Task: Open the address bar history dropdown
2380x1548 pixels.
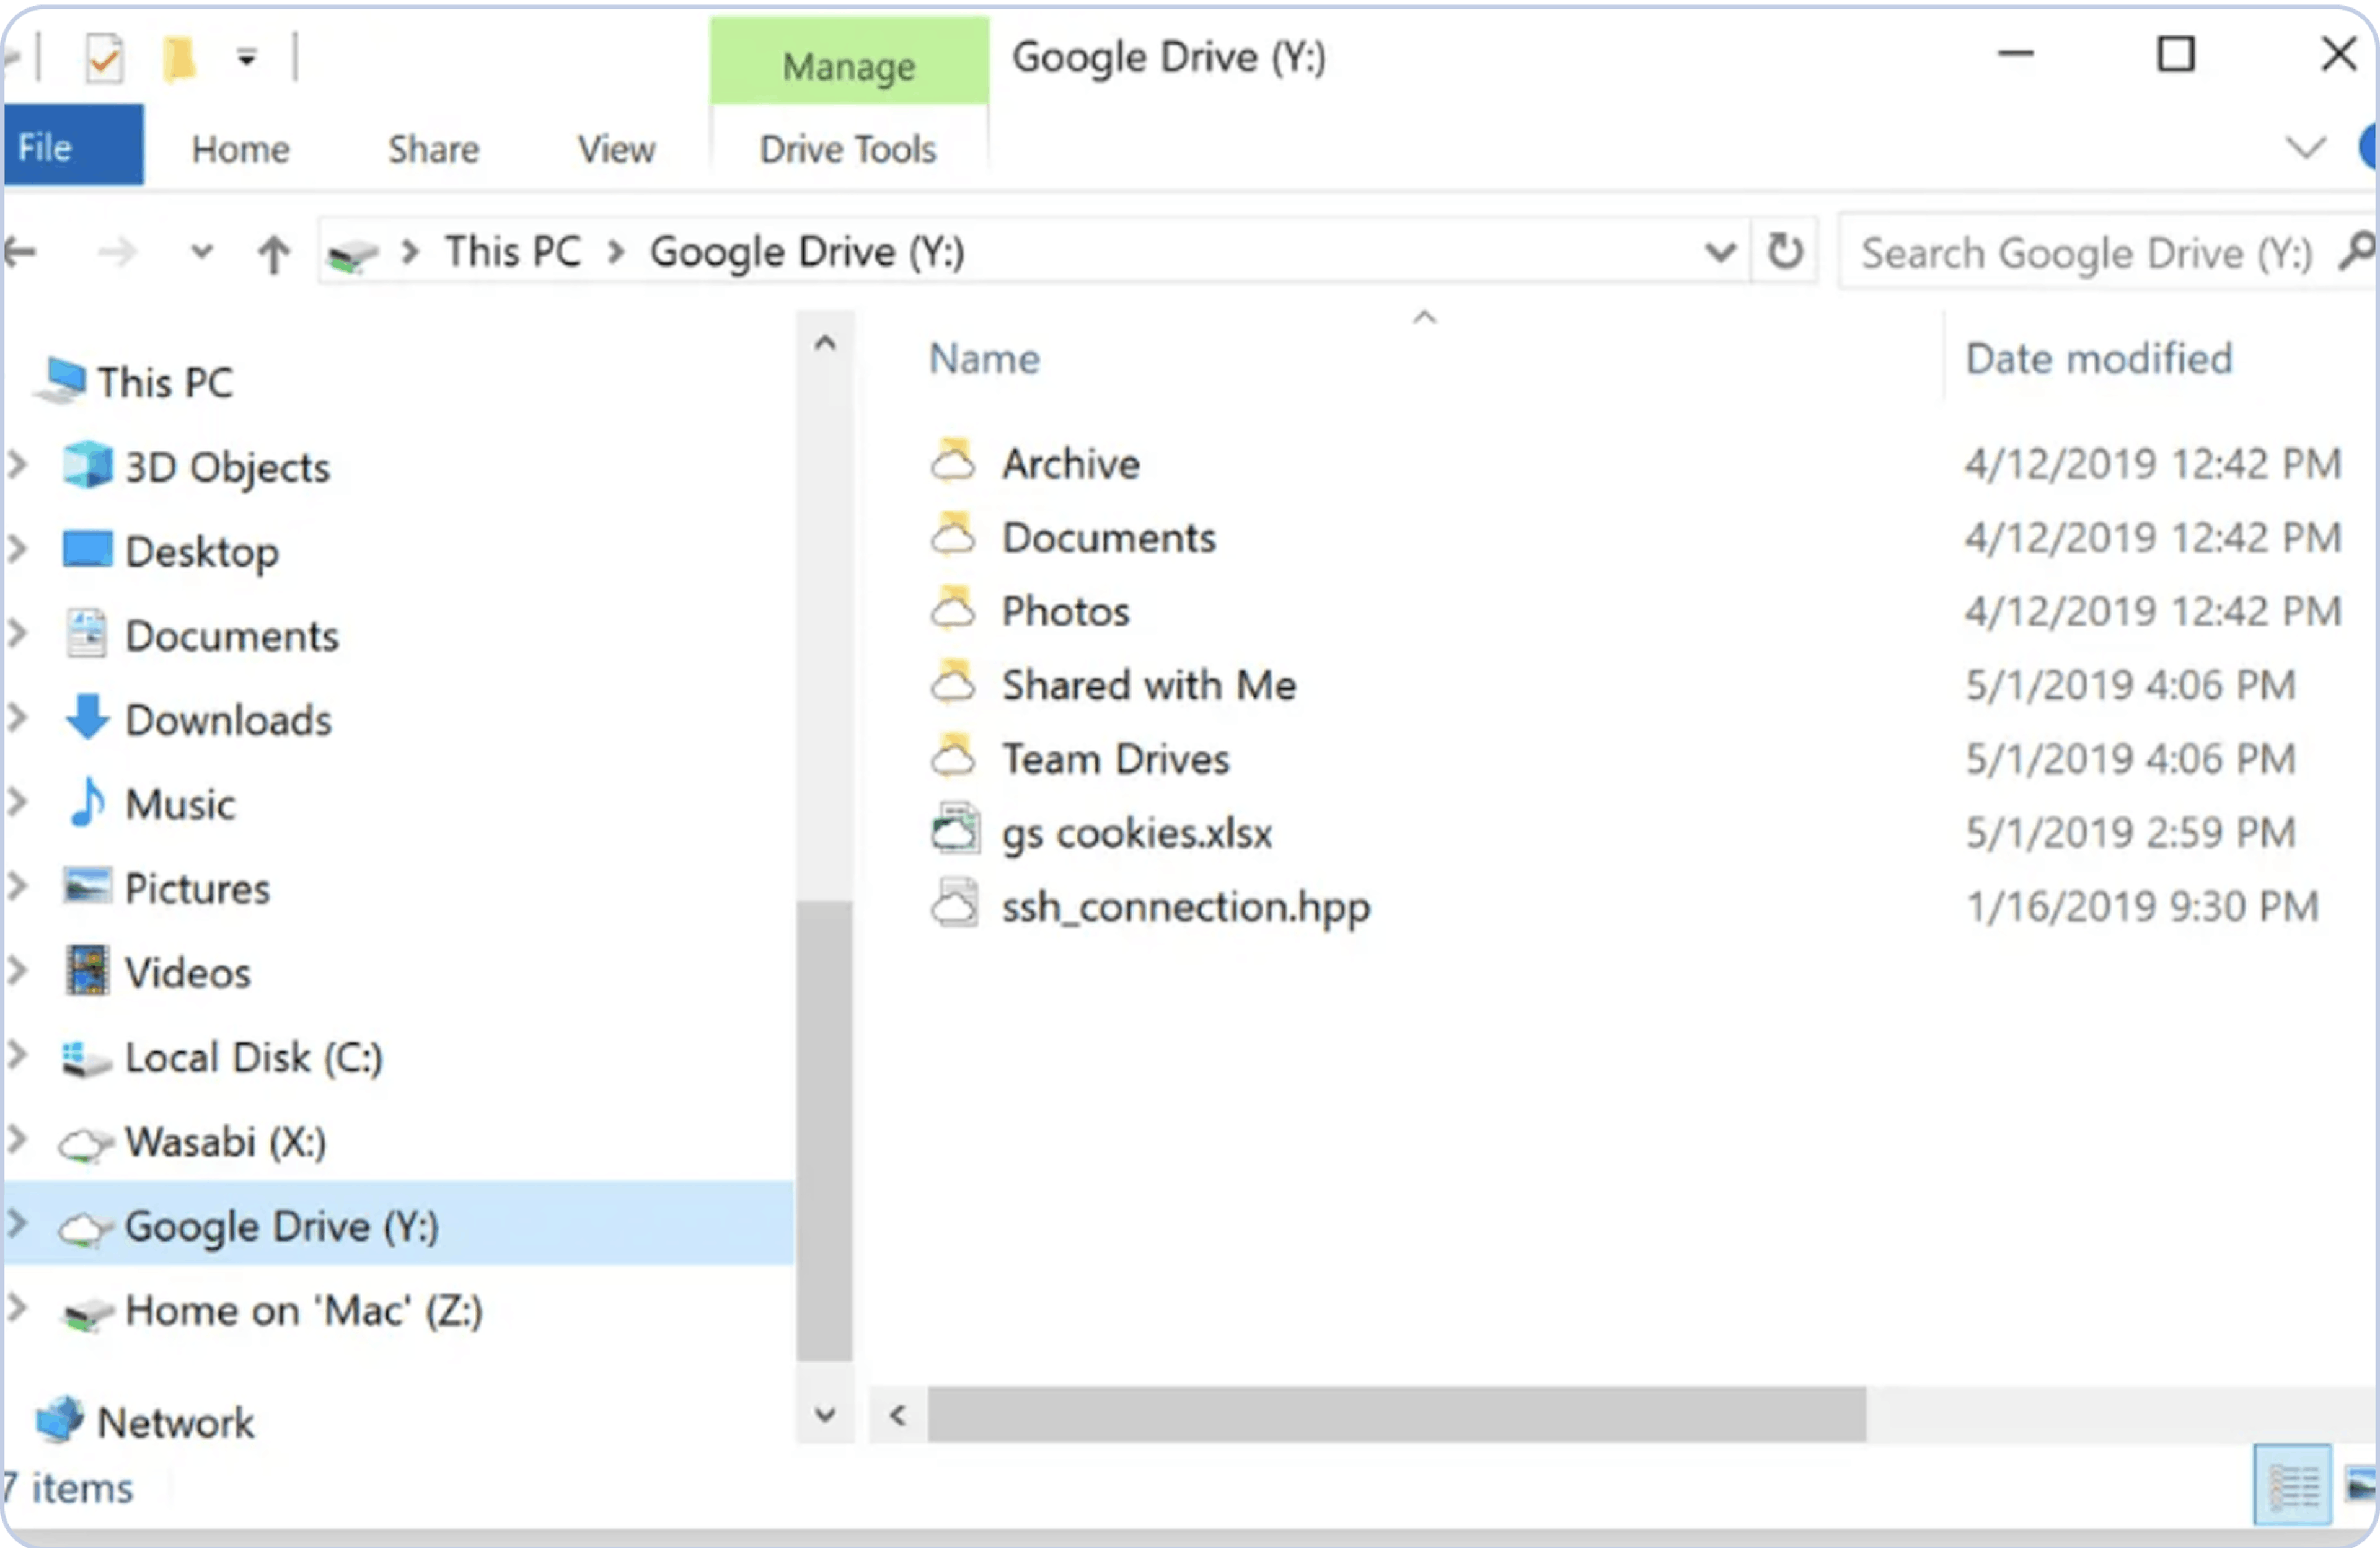Action: coord(1720,251)
